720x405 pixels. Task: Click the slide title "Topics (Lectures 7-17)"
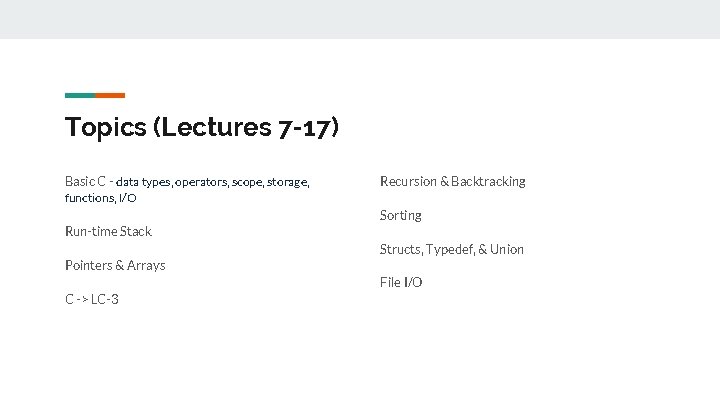202,128
